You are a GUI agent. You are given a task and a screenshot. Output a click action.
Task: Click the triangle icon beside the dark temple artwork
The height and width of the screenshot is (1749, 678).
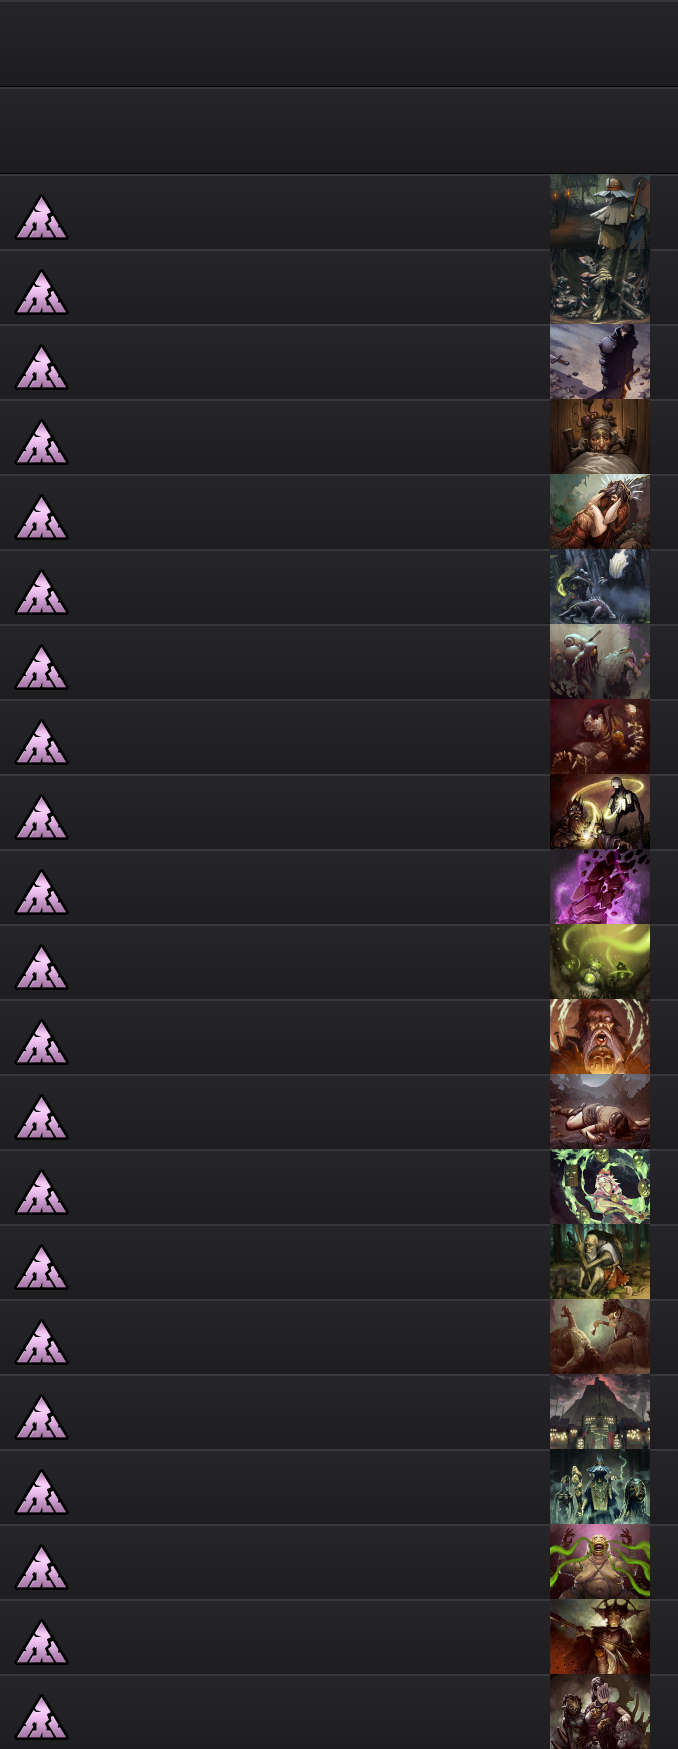tap(41, 1417)
